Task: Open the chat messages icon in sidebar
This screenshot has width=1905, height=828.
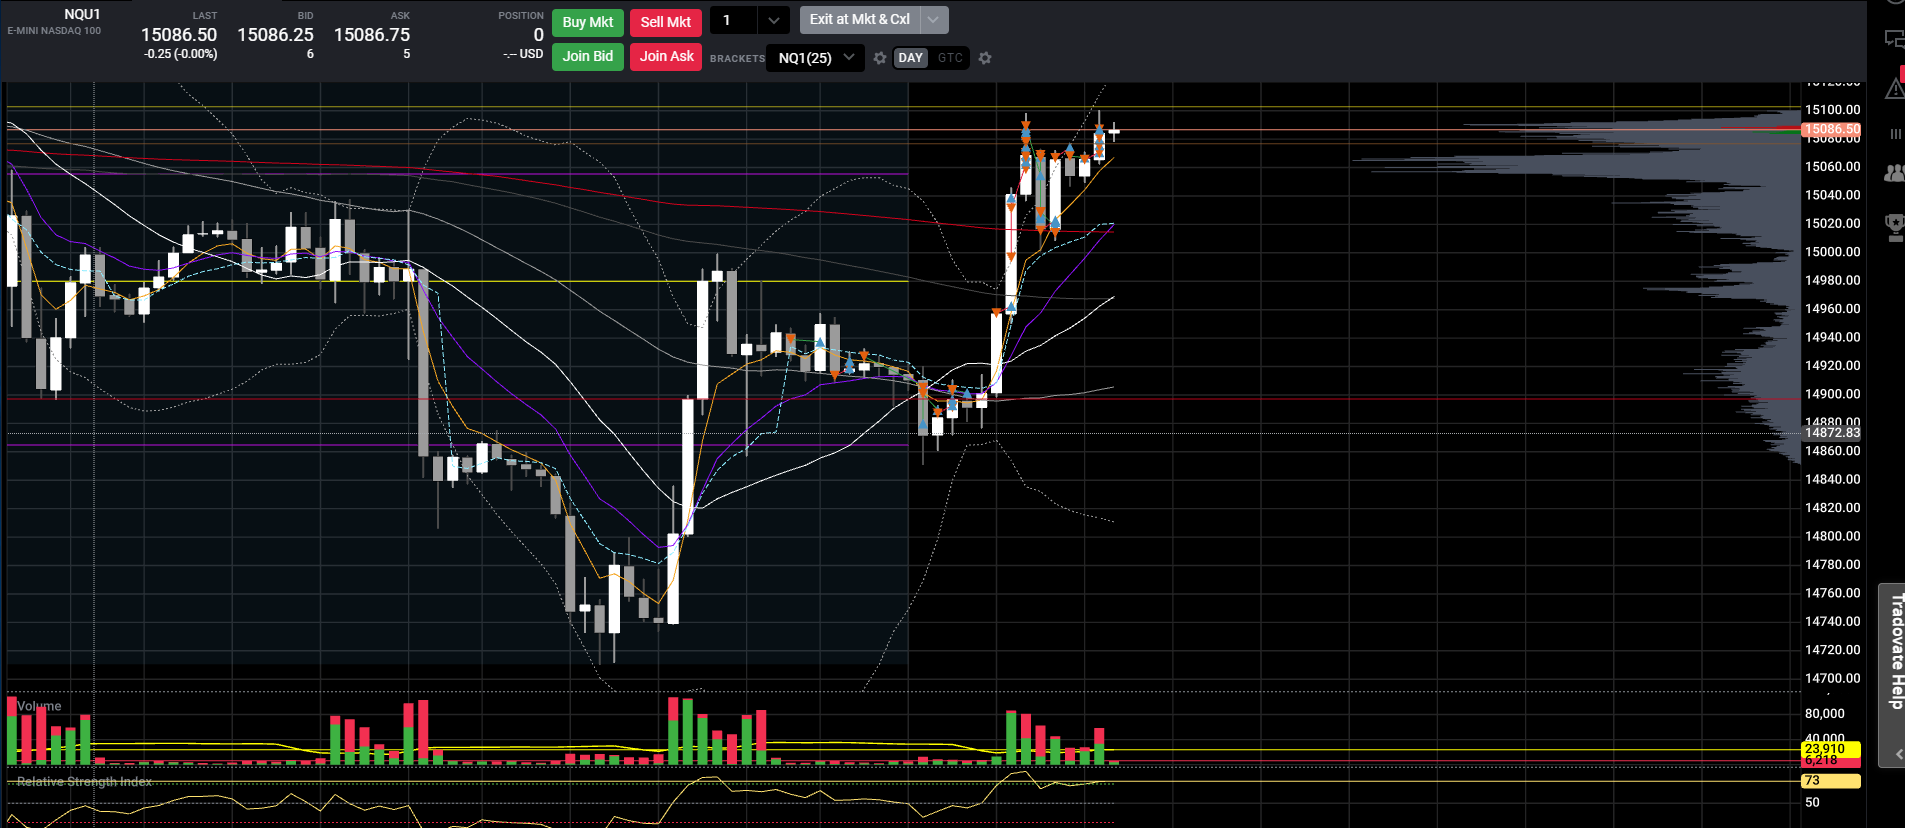Action: tap(1894, 39)
